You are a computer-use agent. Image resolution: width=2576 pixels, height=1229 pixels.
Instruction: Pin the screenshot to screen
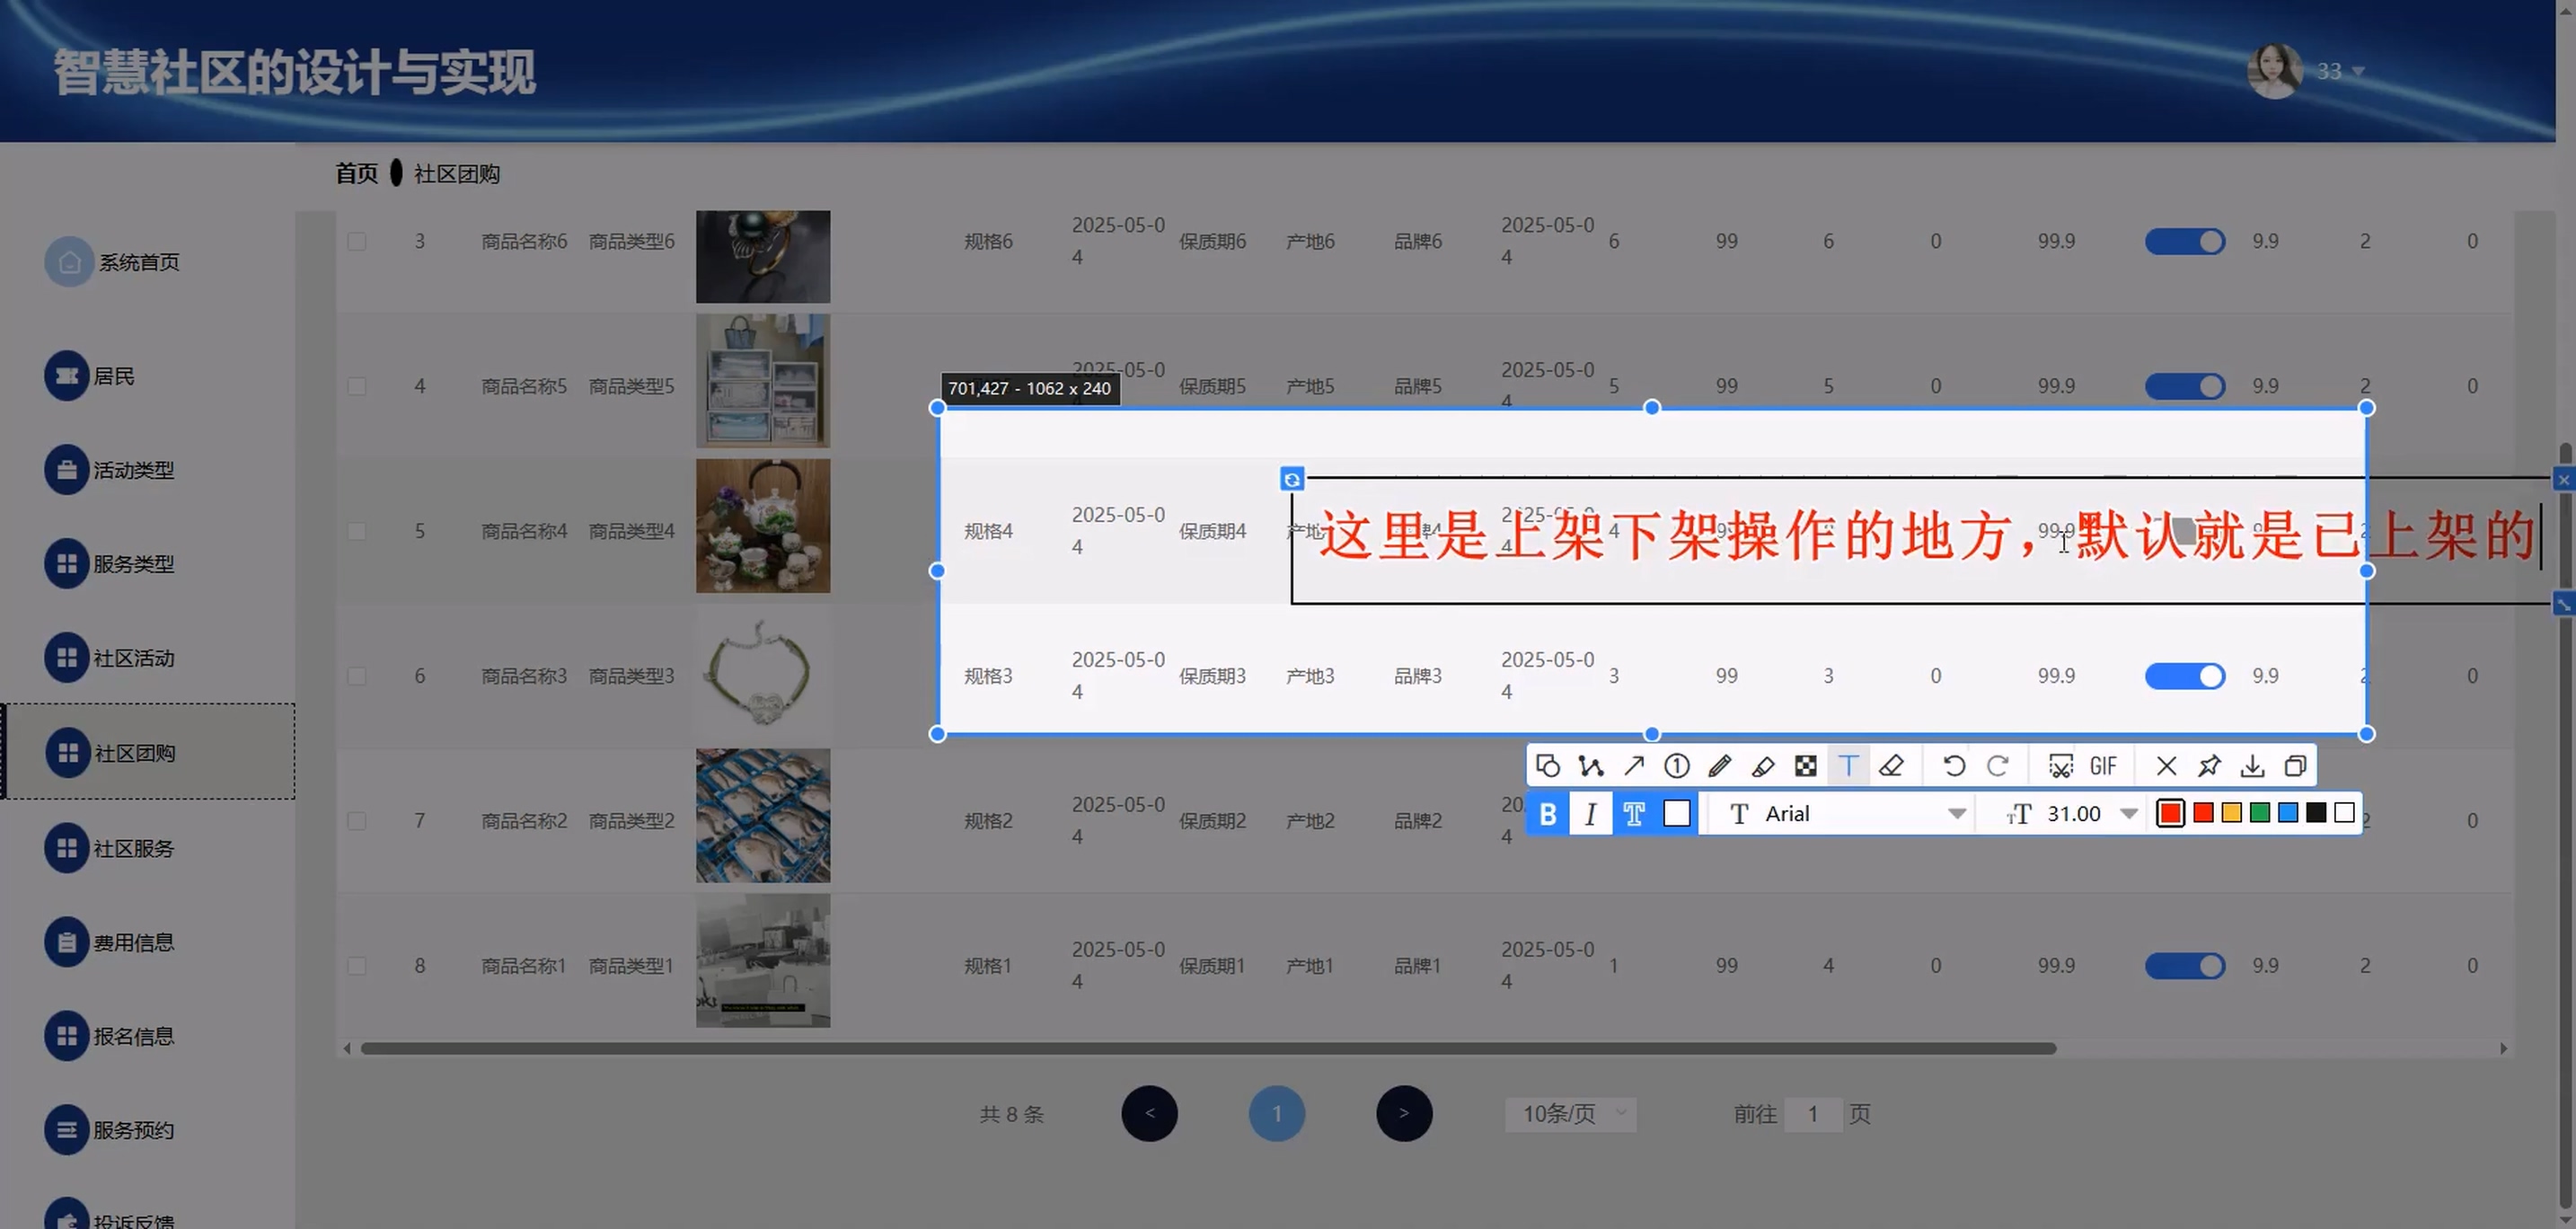[x=2209, y=766]
